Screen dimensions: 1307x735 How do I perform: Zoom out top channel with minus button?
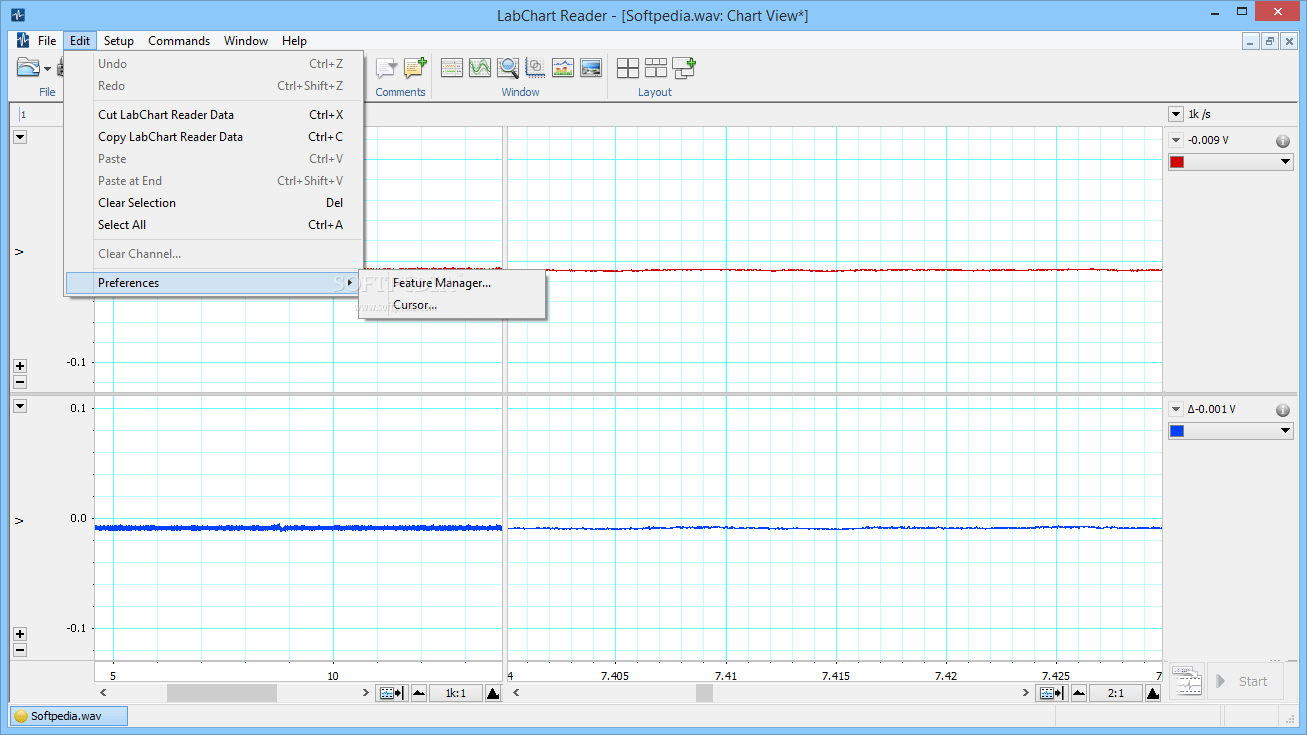click(20, 382)
